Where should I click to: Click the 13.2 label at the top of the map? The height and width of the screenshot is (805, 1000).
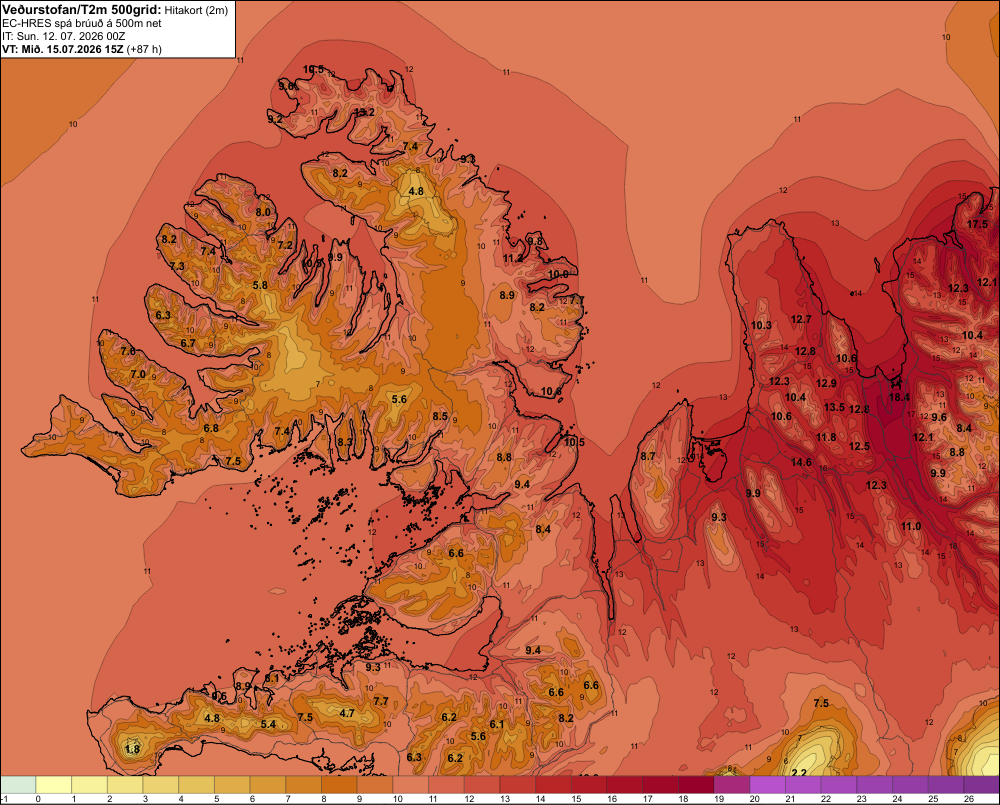coord(364,112)
